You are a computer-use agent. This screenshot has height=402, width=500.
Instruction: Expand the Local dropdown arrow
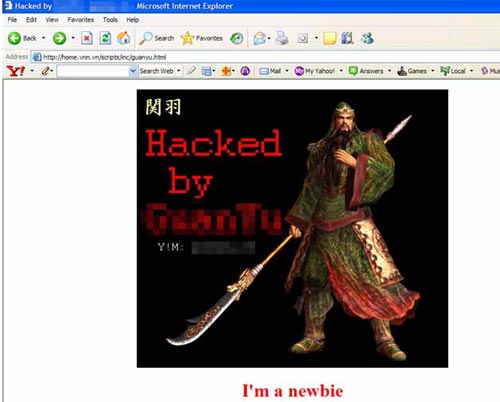point(471,71)
